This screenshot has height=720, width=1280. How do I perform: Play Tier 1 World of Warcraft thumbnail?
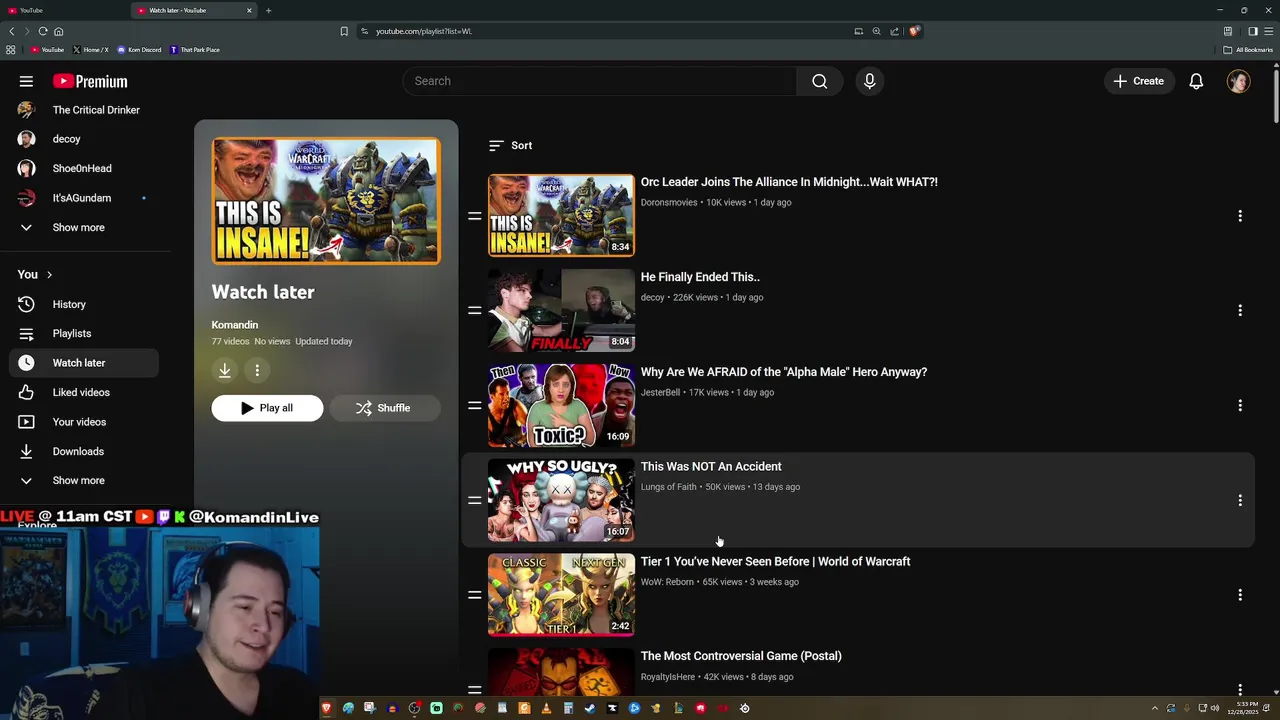tap(561, 595)
